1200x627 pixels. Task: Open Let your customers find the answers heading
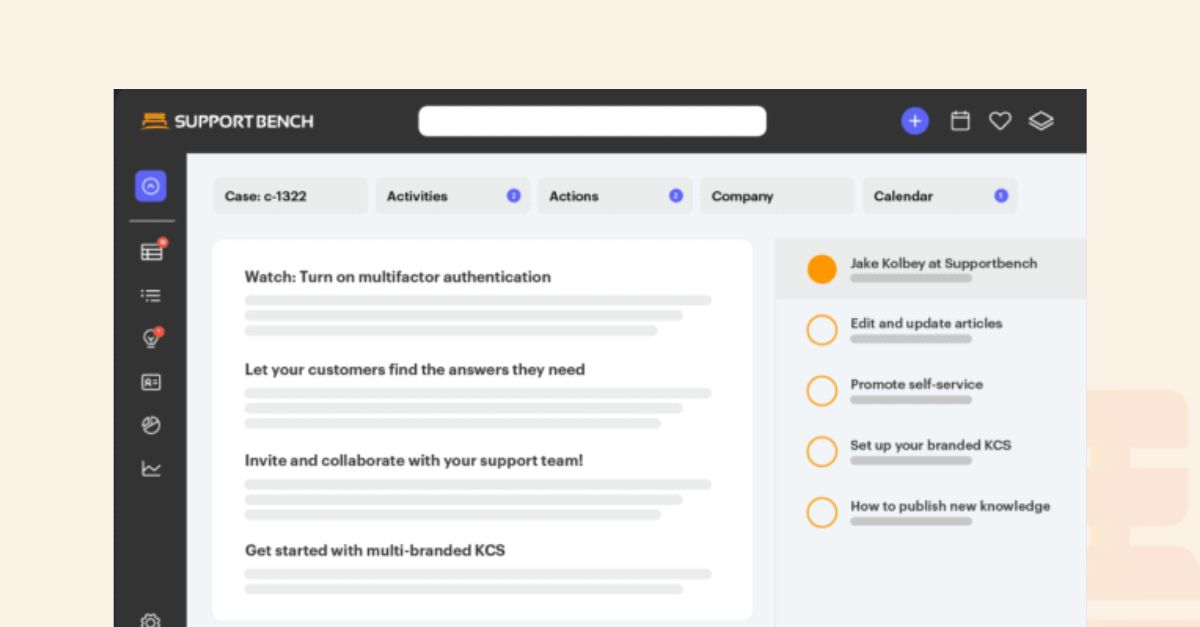coord(415,369)
